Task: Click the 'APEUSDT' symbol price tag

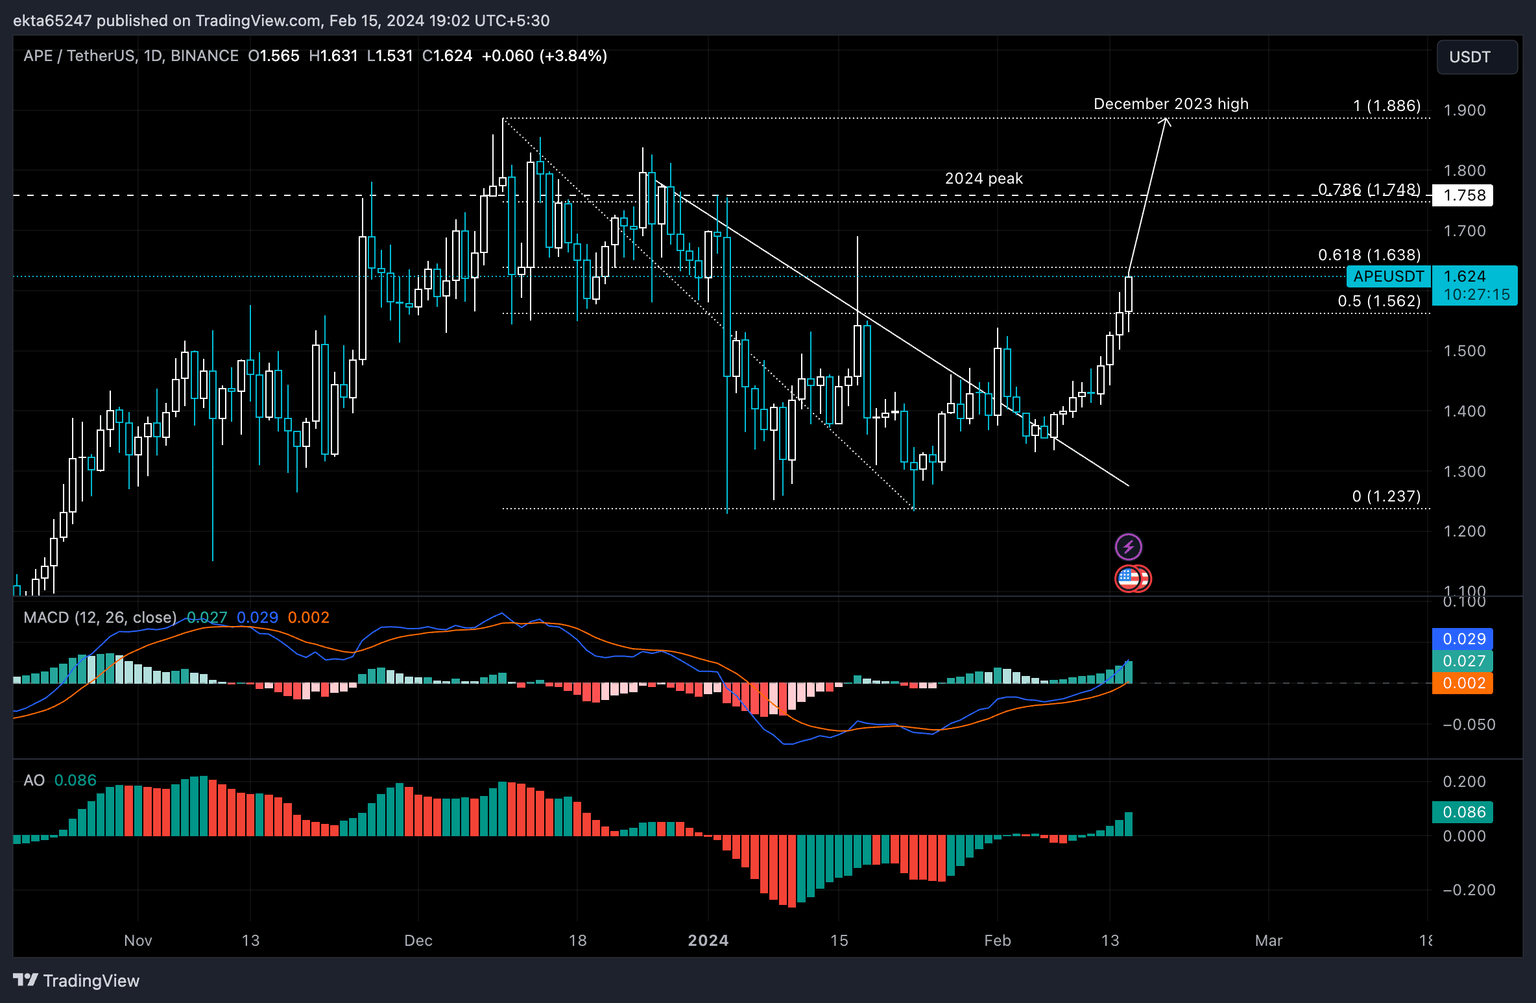Action: click(1389, 276)
